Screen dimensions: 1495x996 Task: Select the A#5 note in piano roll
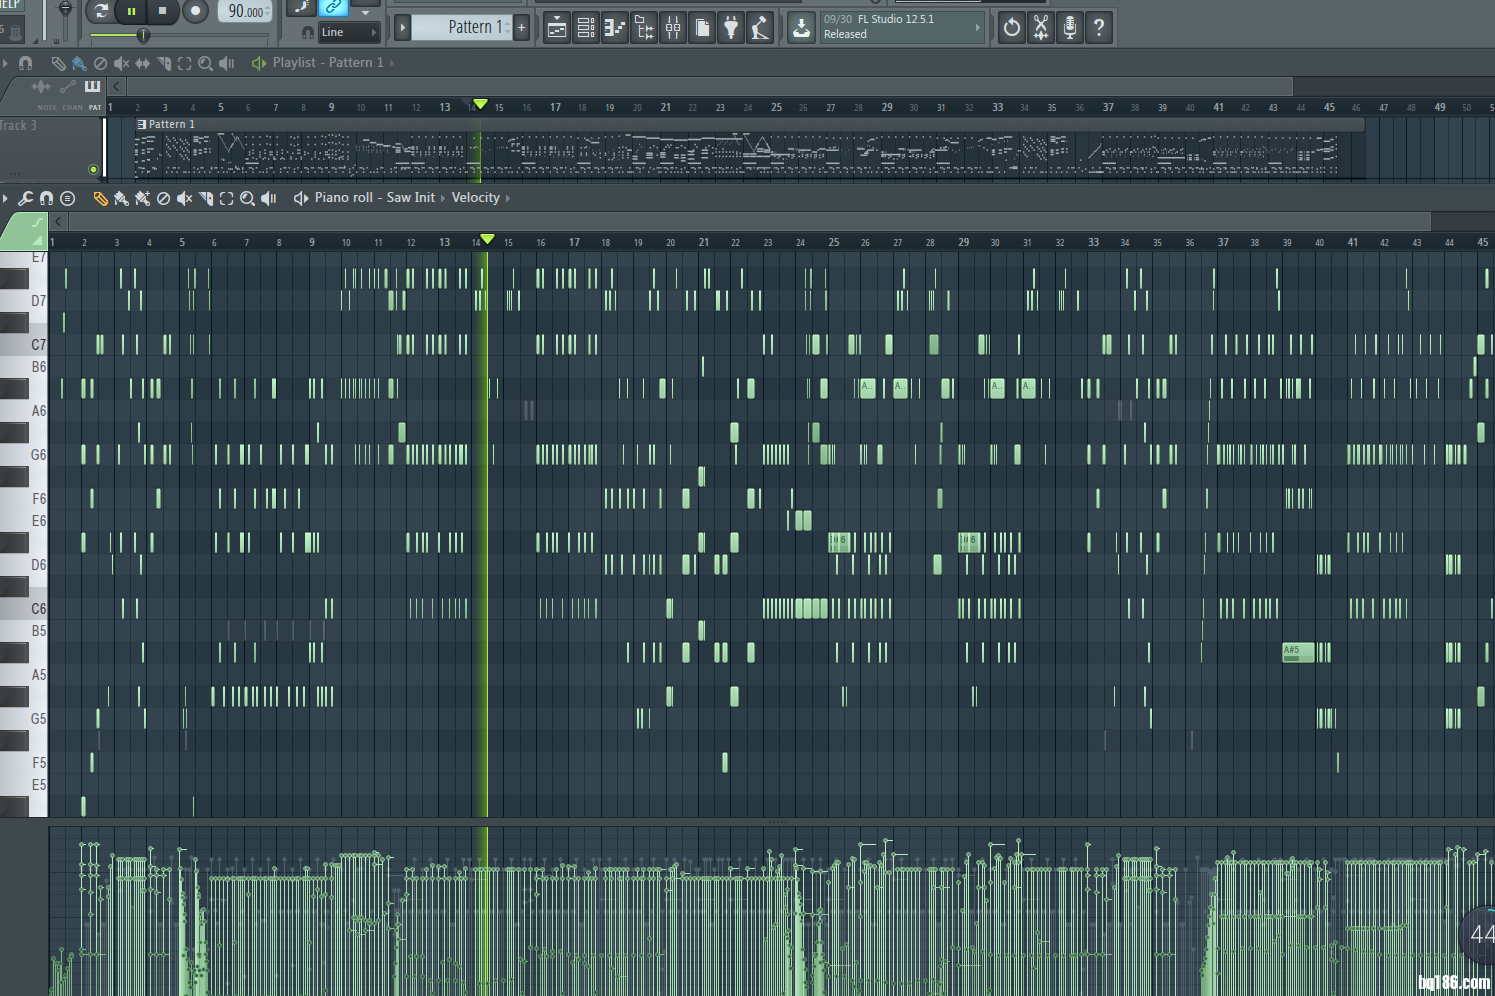(x=1298, y=653)
